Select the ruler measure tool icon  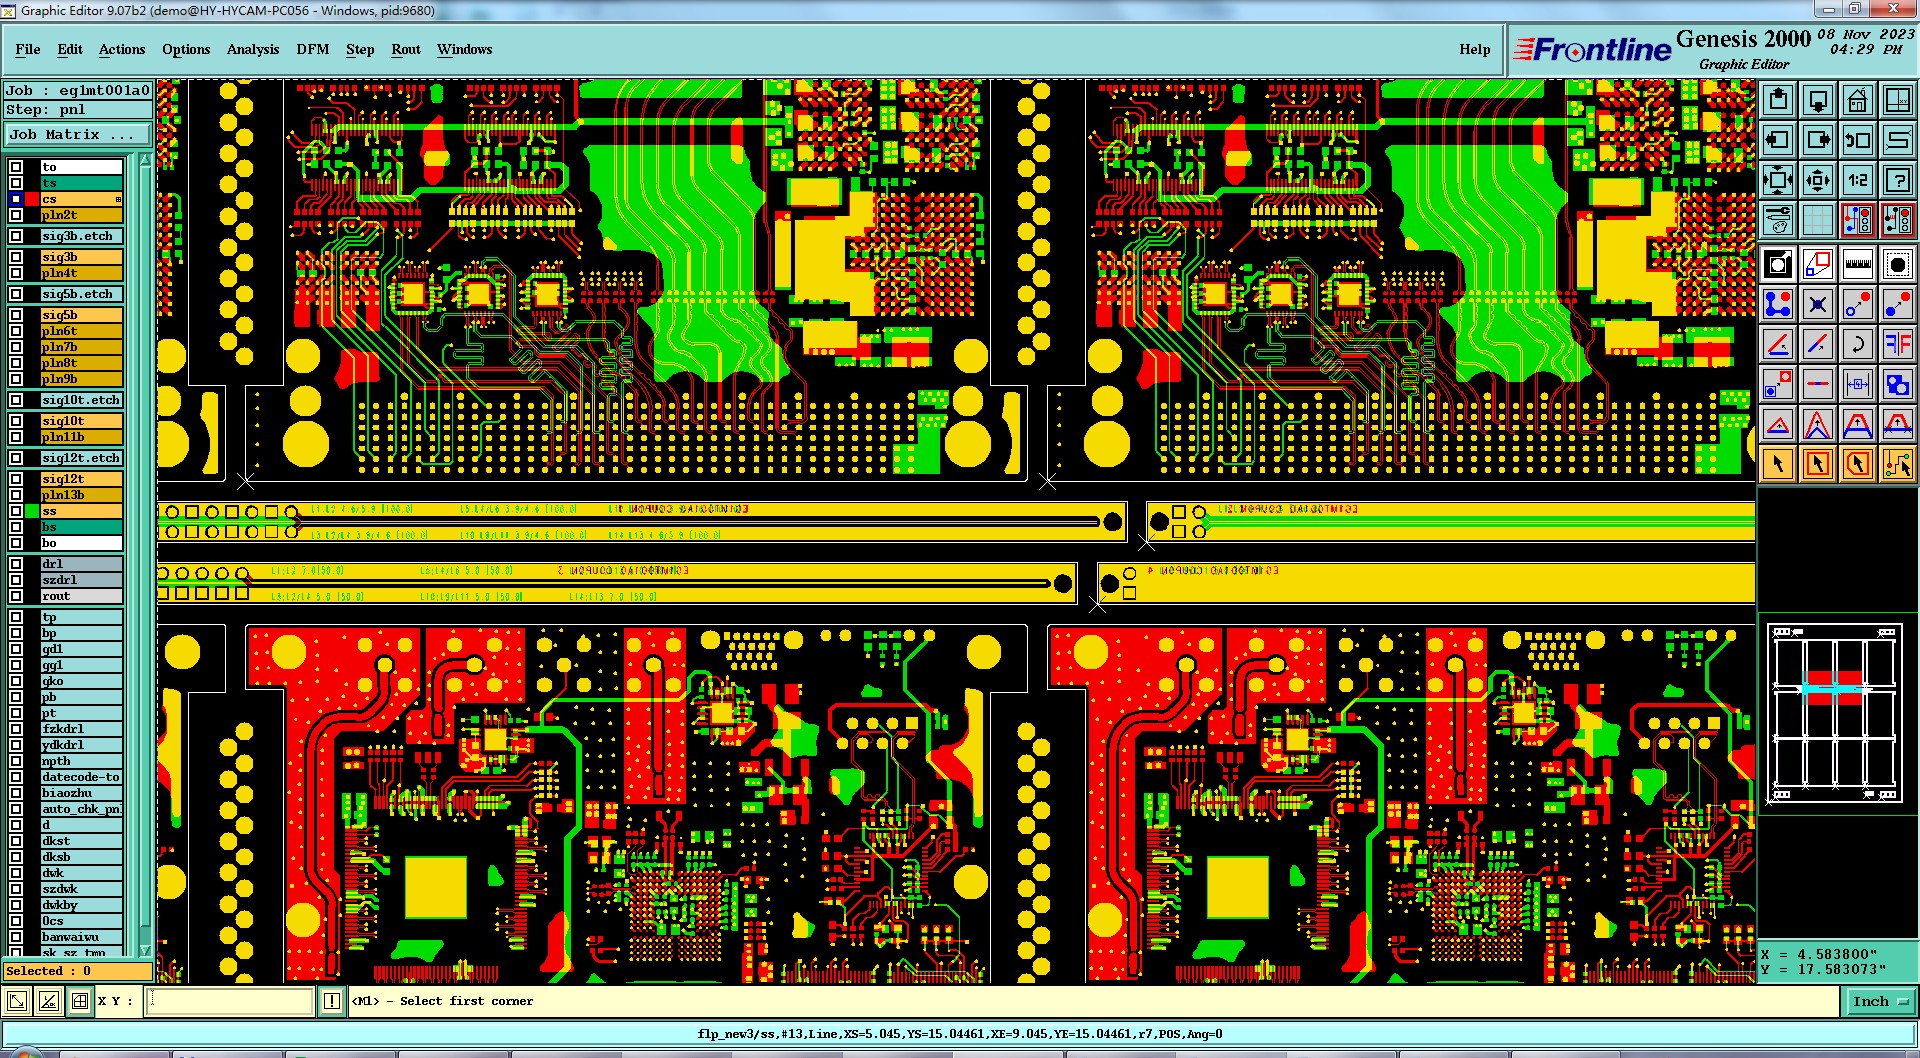click(1858, 264)
